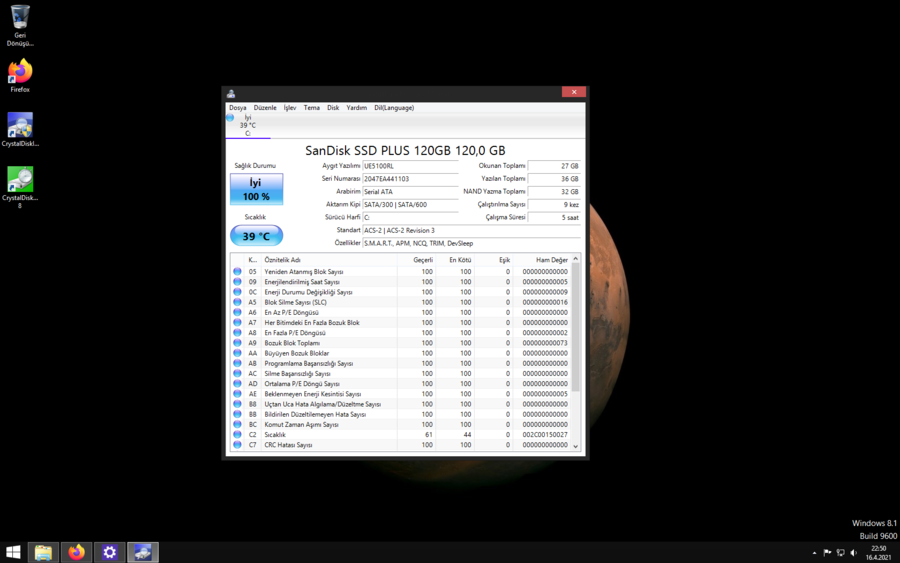Open the Action Center flag icon
This screenshot has width=900, height=563.
pos(827,553)
